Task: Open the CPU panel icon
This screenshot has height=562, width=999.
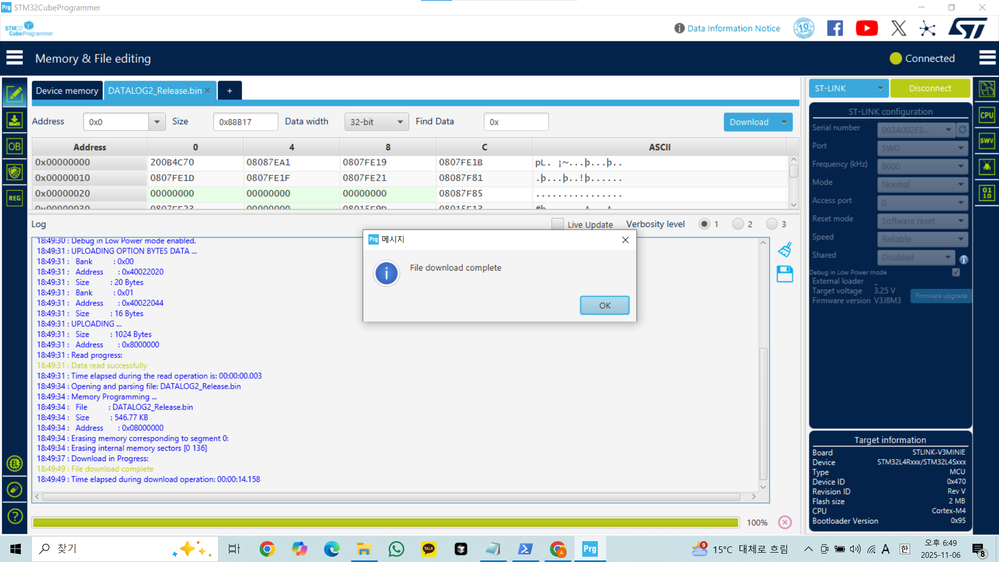Action: tap(987, 115)
